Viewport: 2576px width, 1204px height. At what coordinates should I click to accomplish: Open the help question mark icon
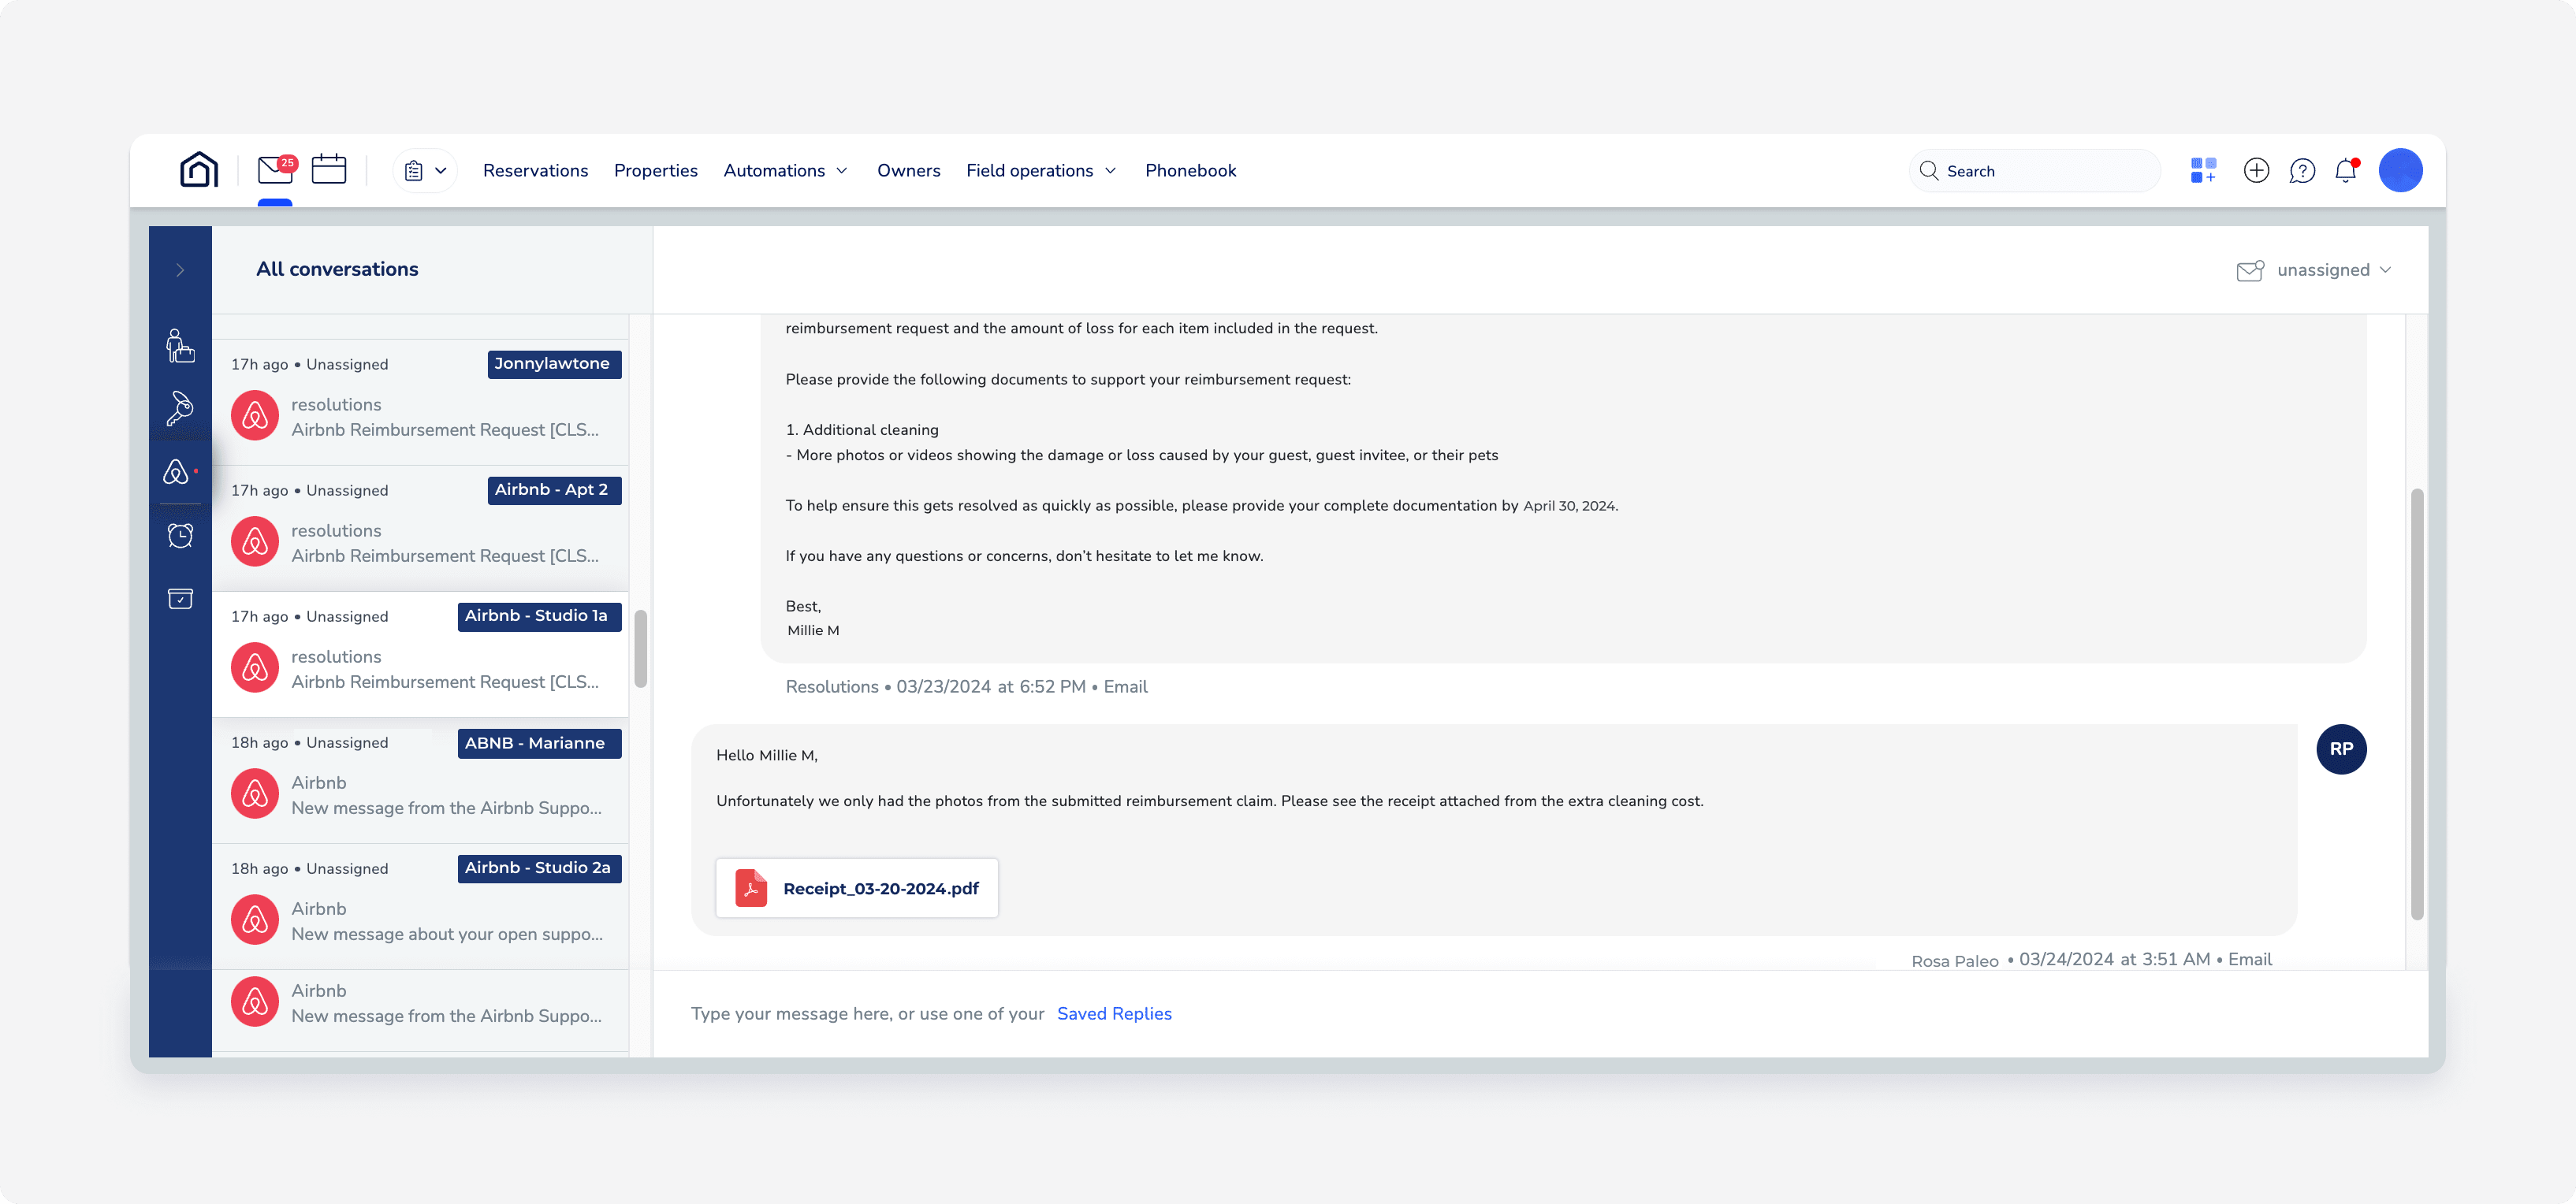point(2302,171)
